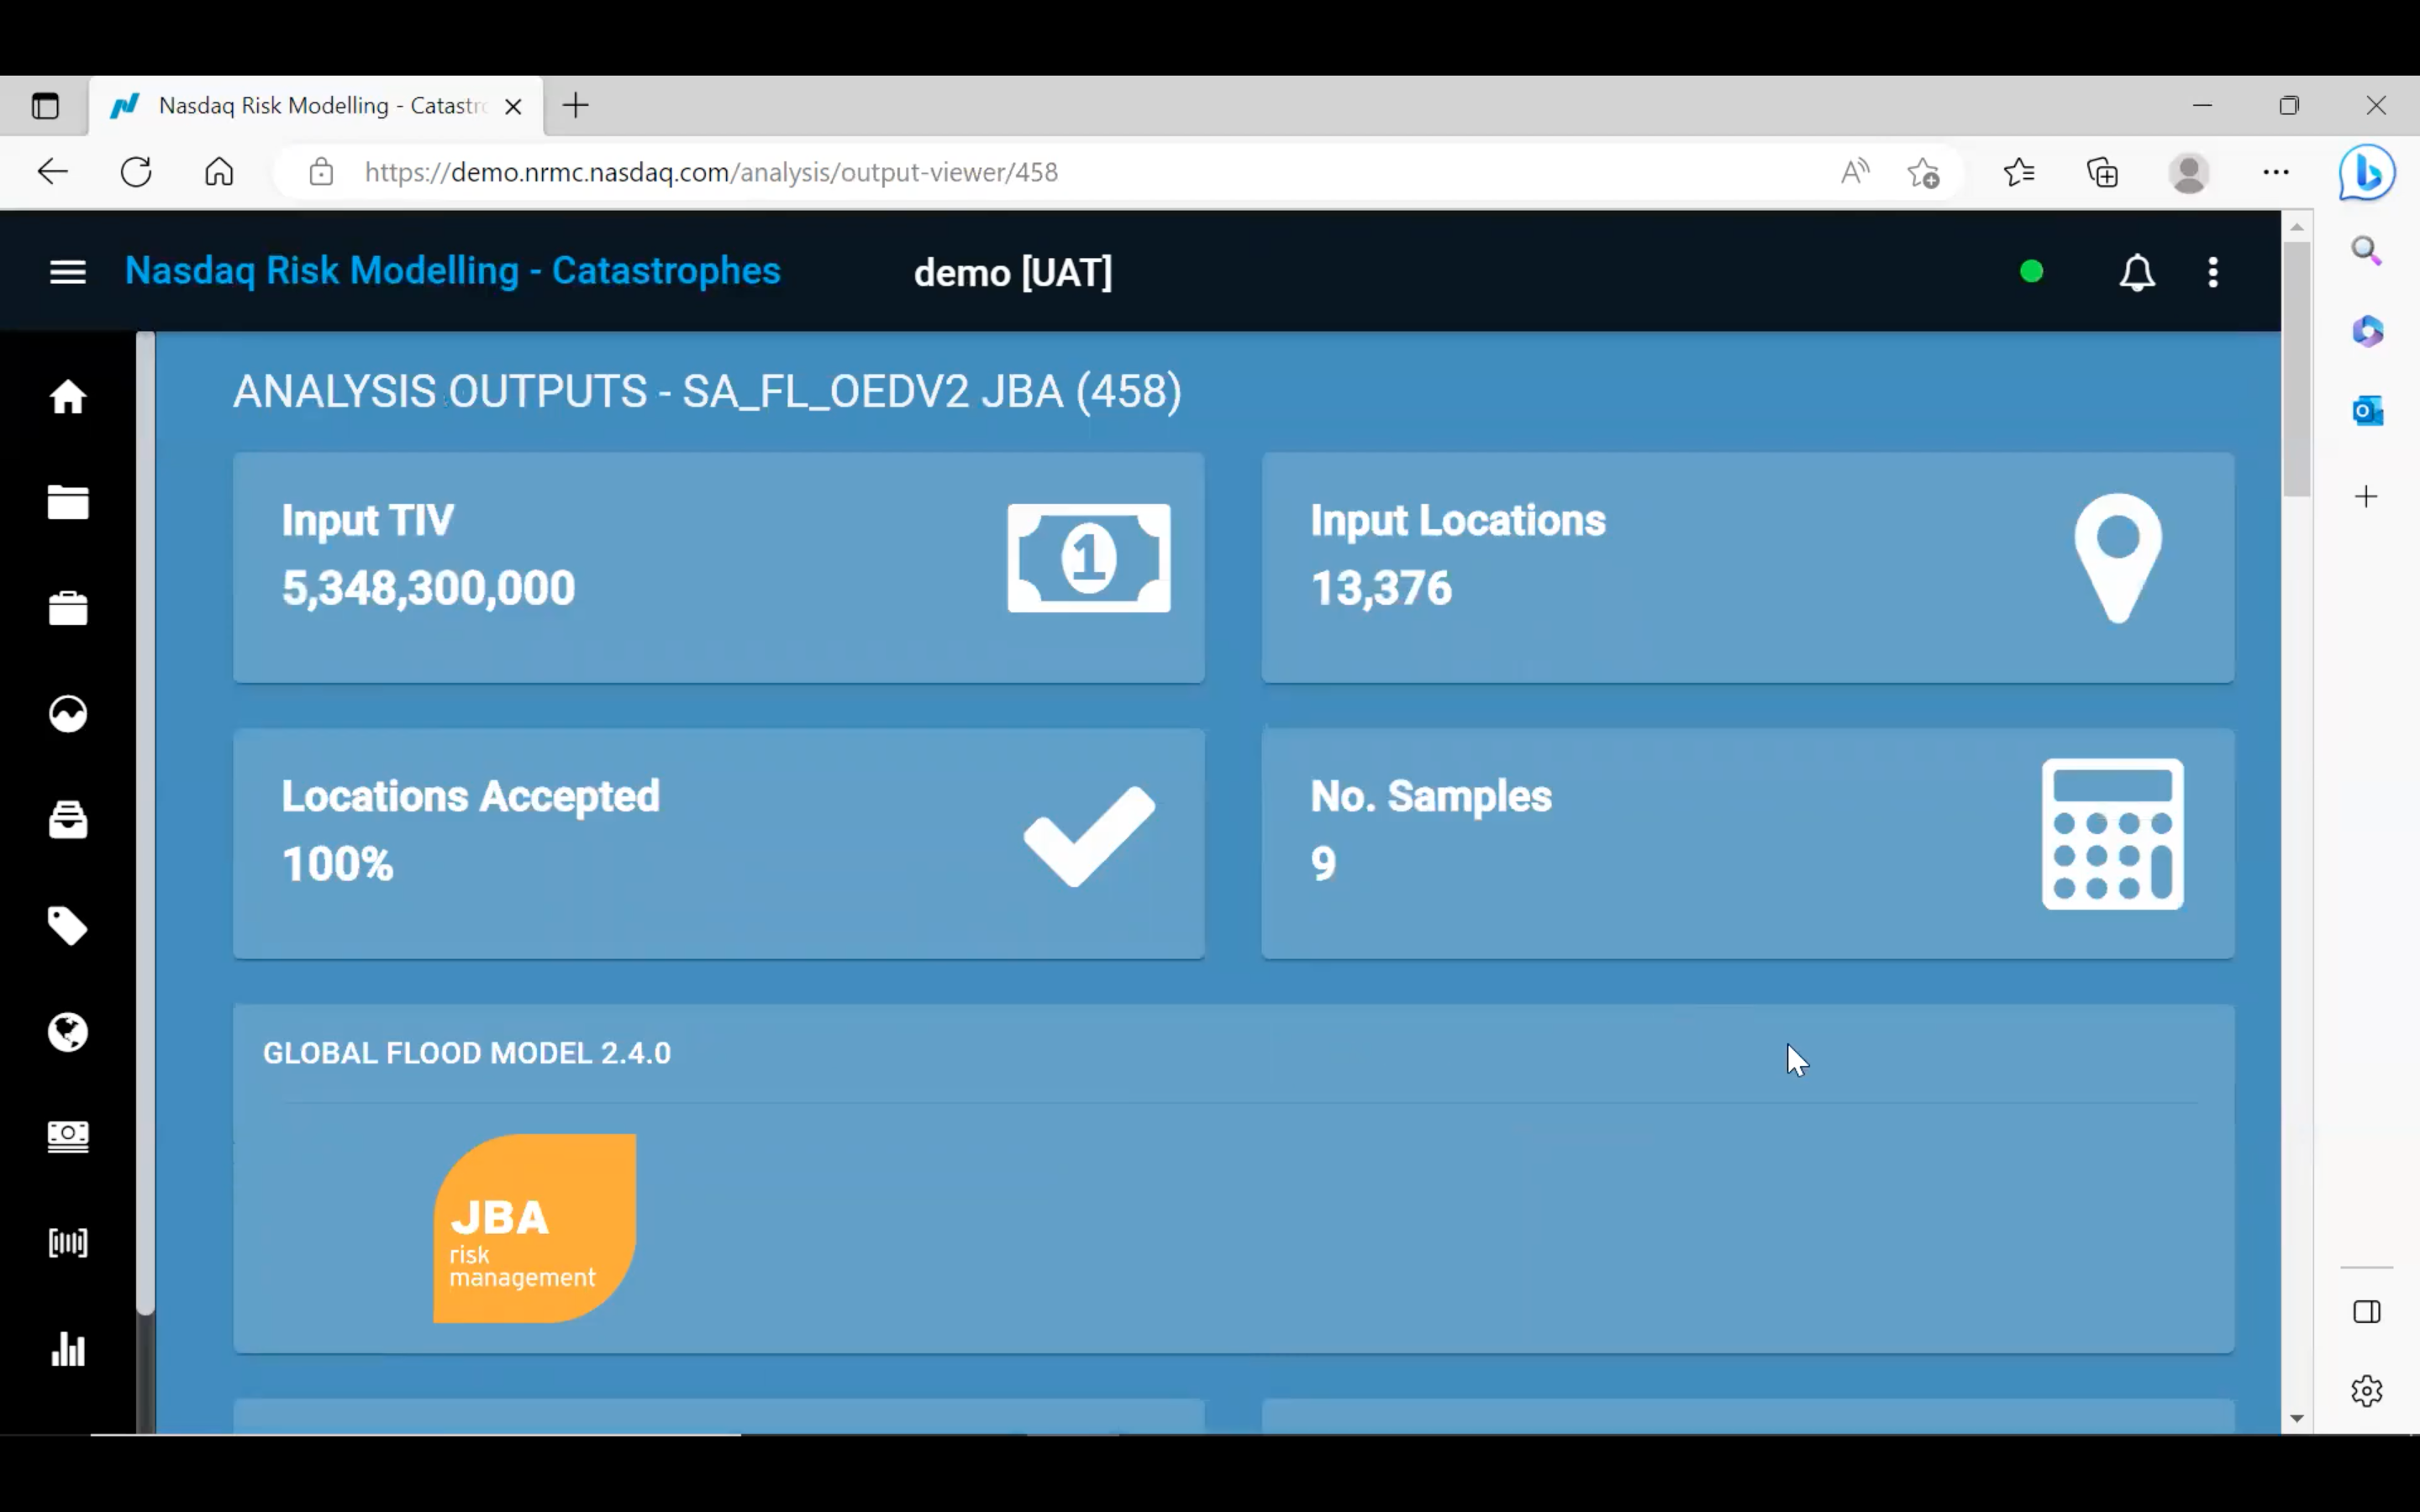Click the green status indicator dot
This screenshot has height=1512, width=2420.
pyautogui.click(x=2031, y=272)
